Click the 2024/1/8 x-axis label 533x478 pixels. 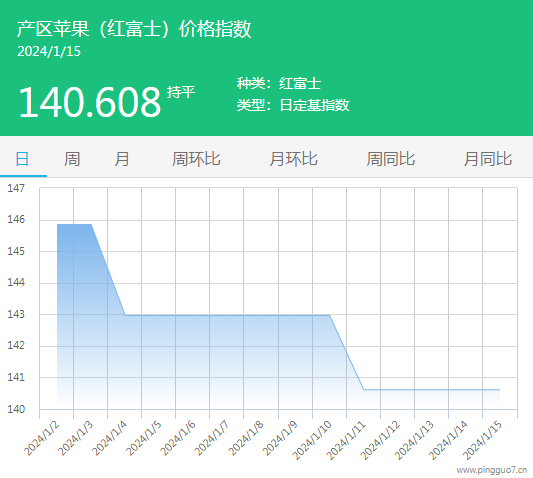click(246, 439)
